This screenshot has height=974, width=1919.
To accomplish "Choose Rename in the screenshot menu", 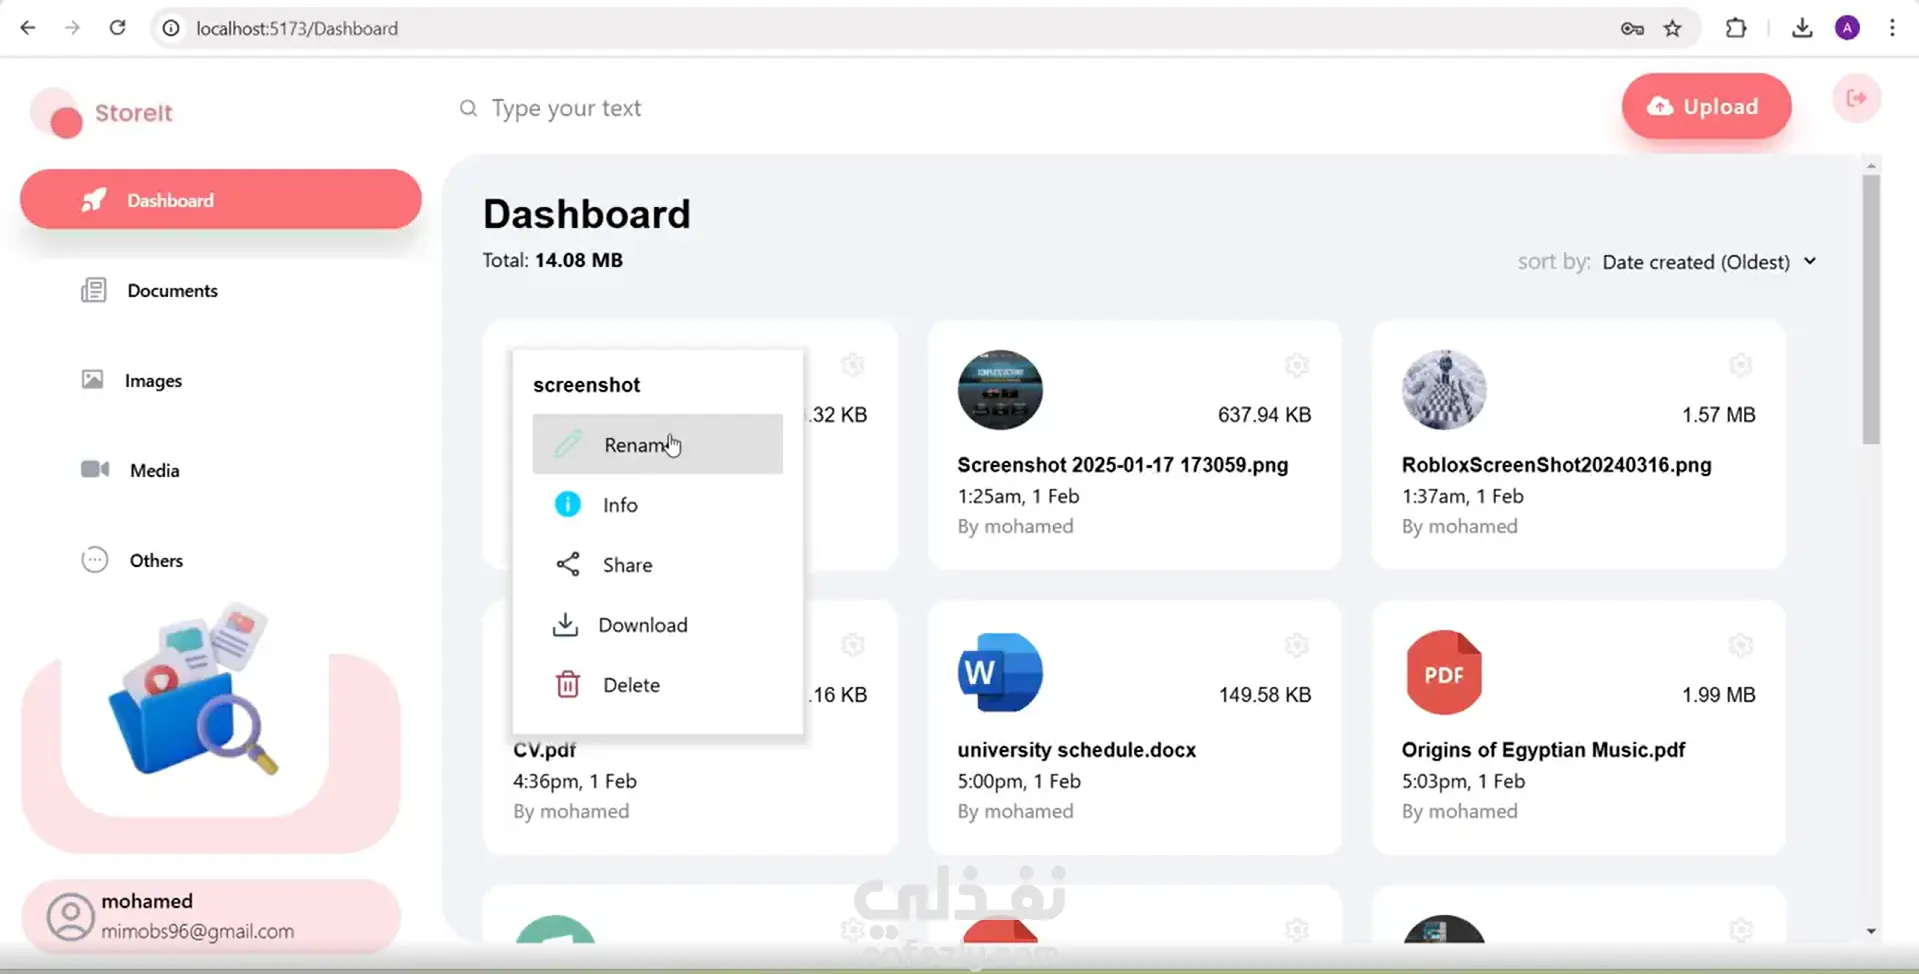I will [657, 444].
